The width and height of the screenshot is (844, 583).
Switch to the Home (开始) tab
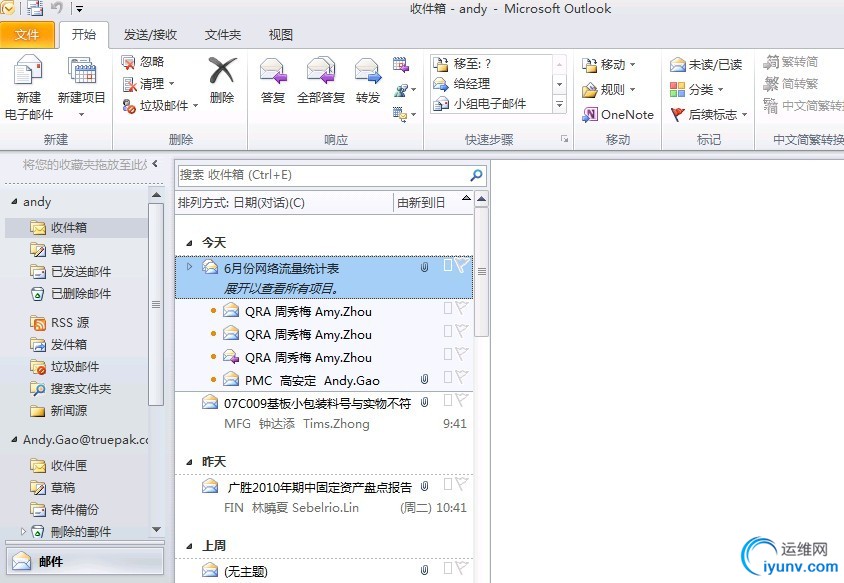pyautogui.click(x=84, y=35)
